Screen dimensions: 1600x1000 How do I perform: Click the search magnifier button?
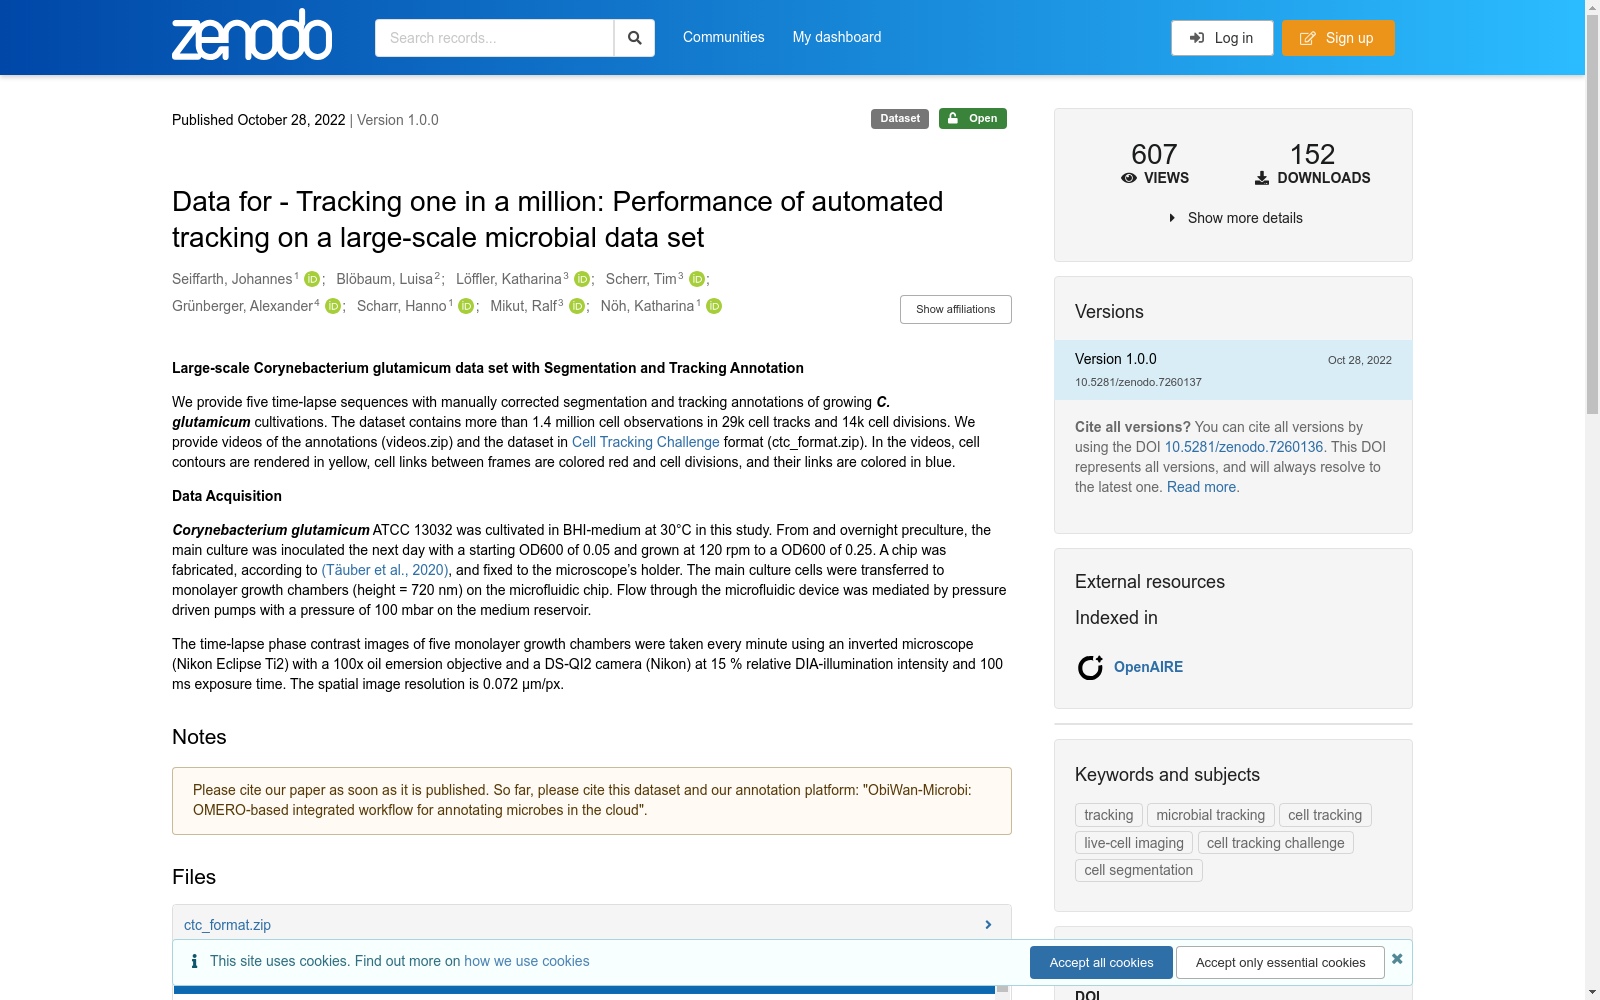tap(634, 38)
